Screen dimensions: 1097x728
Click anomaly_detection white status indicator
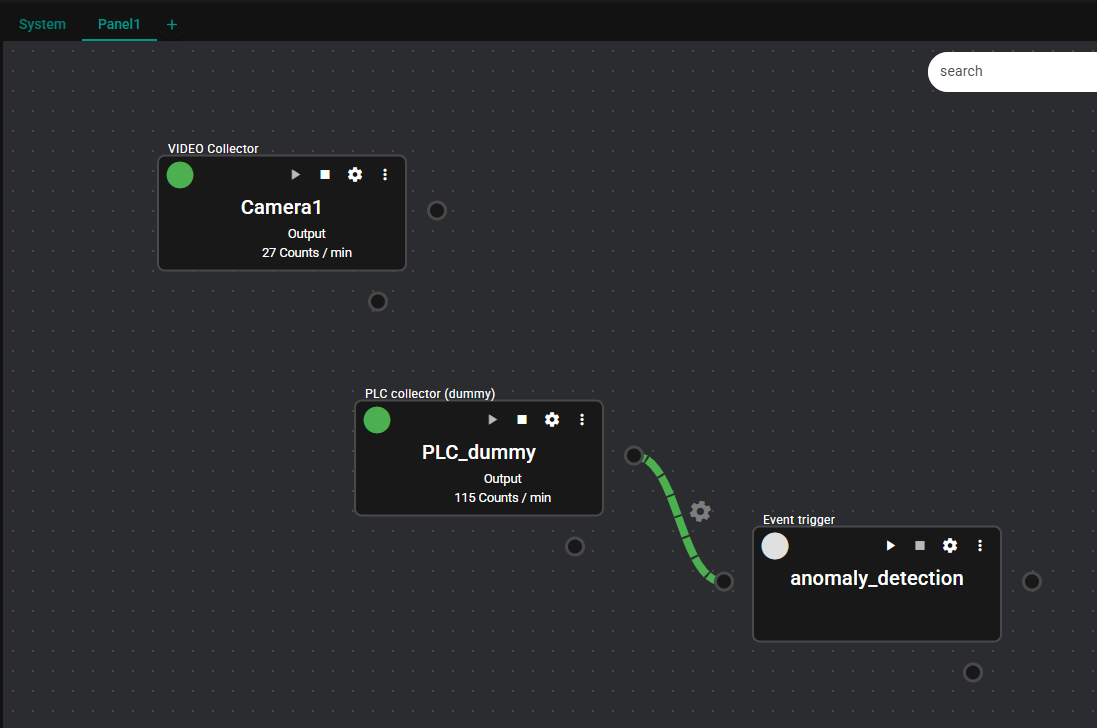point(775,546)
